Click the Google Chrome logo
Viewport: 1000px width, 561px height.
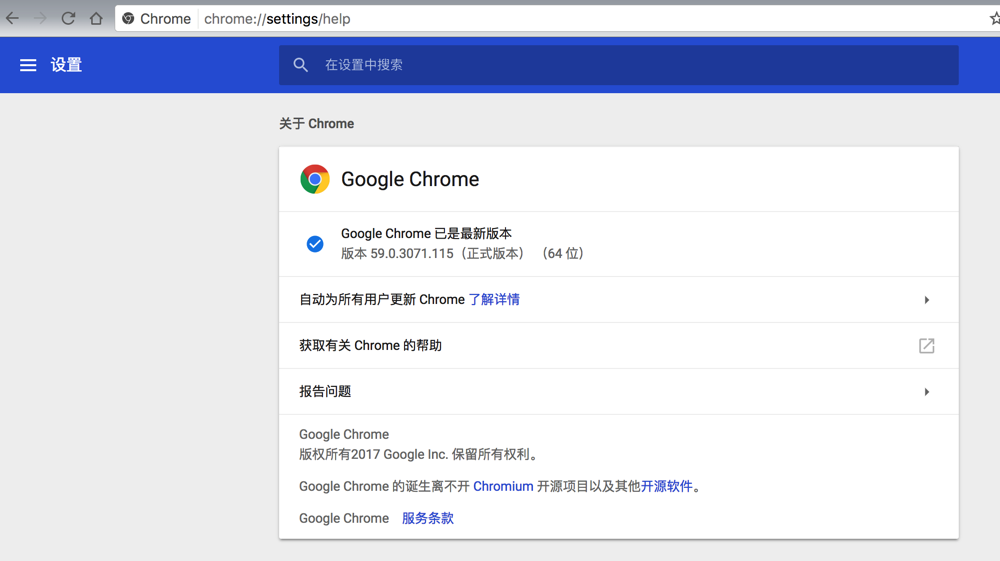[315, 179]
